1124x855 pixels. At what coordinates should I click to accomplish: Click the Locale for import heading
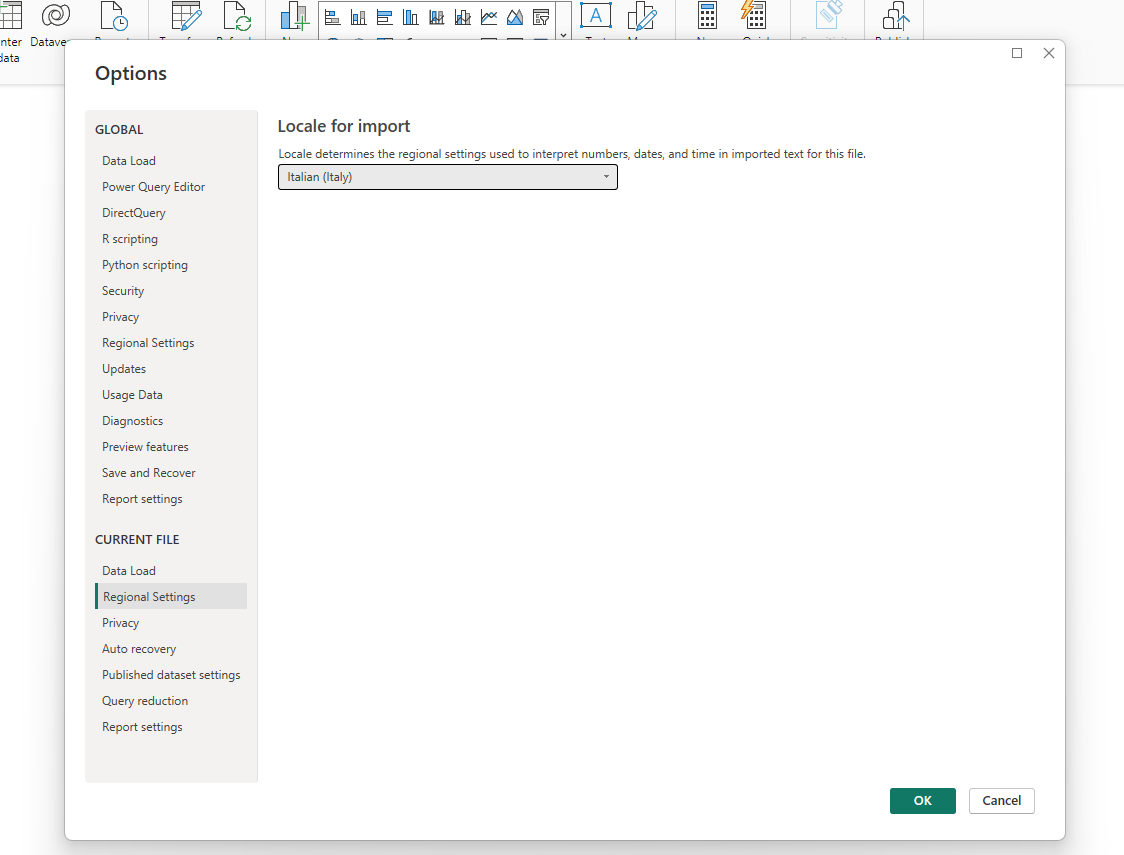coord(344,126)
